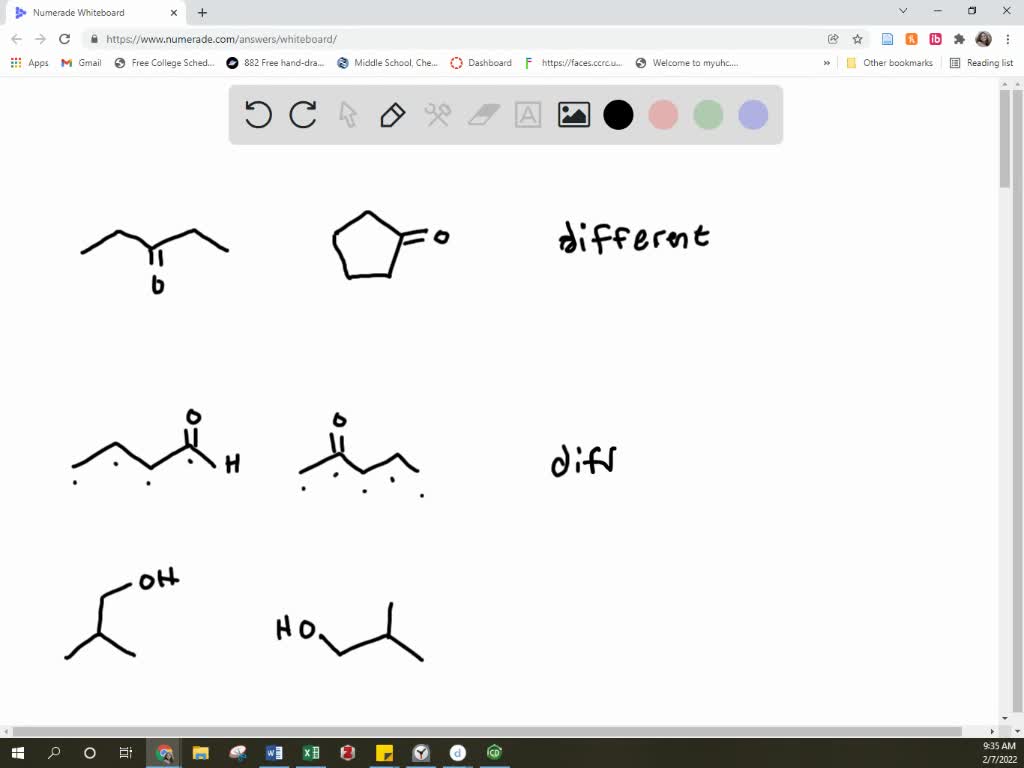Open the Apps bookmark
This screenshot has width=1024, height=768.
coord(30,63)
